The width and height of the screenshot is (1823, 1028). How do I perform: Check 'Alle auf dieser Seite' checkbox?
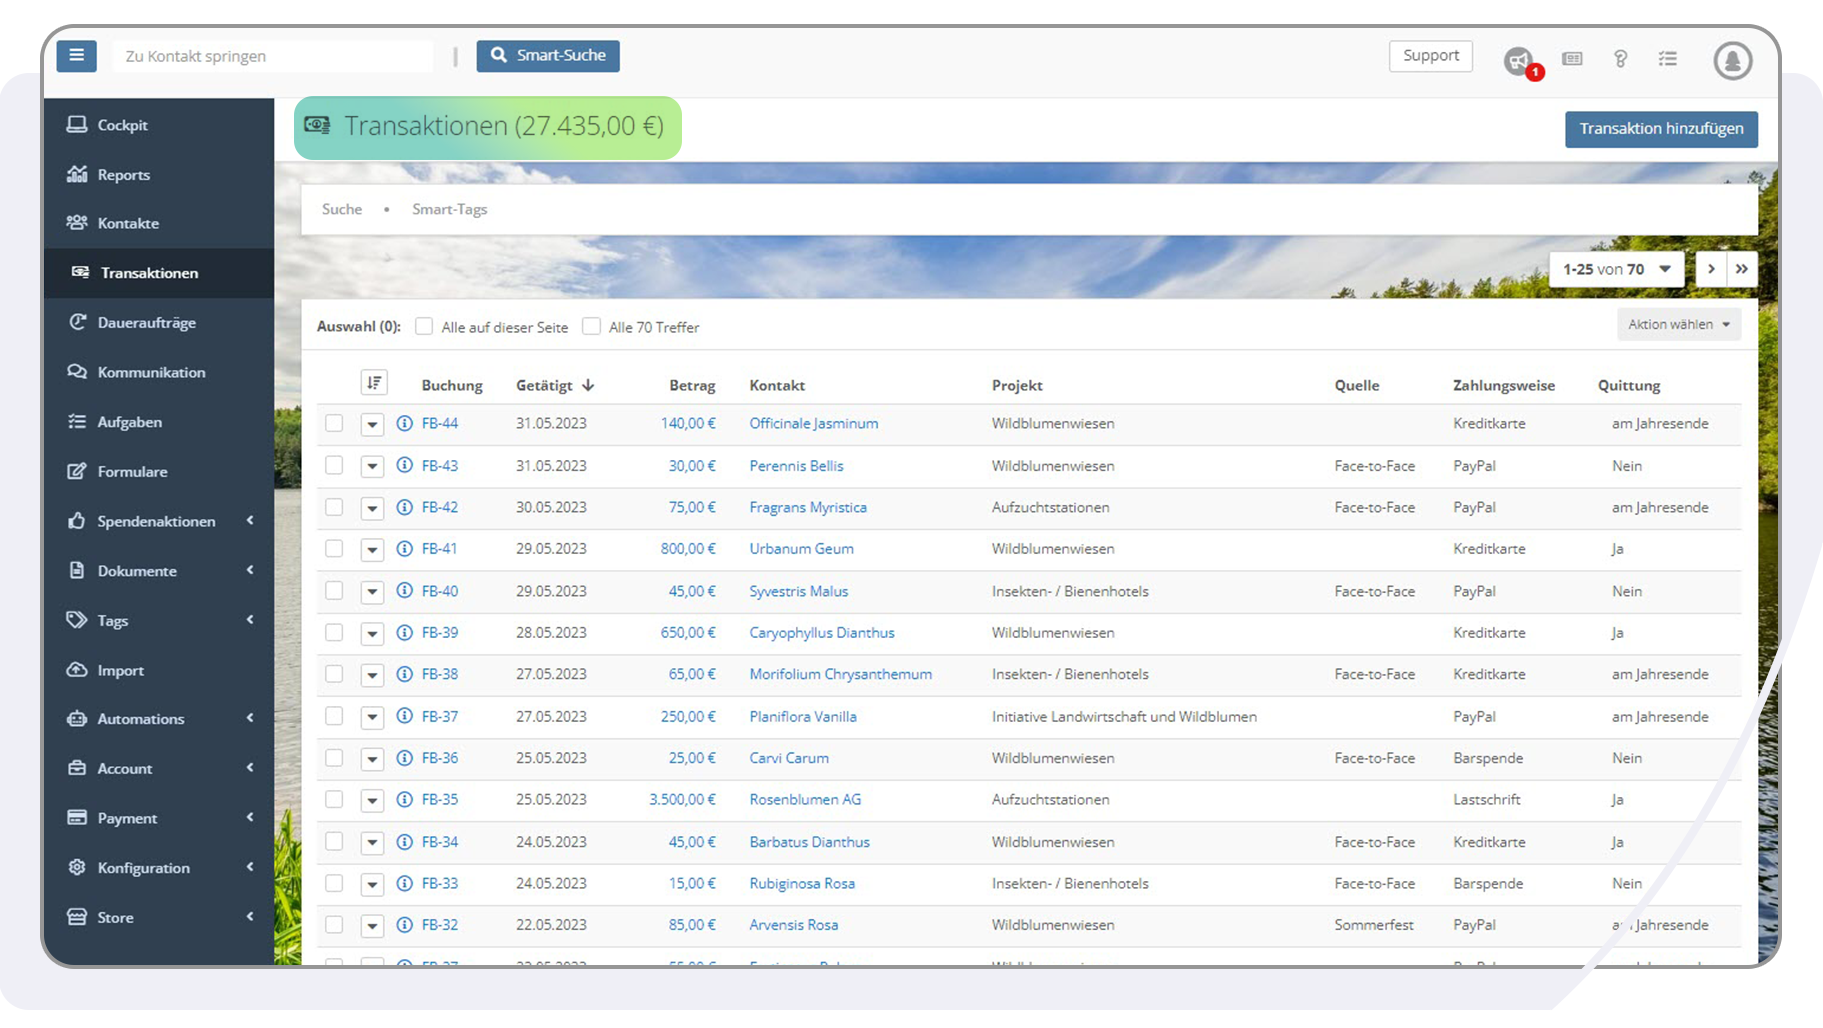[x=424, y=327]
